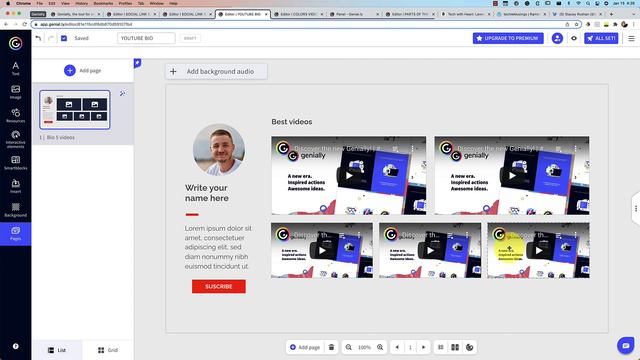640x360 pixels.
Task: Click the Draft status label
Action: (190, 38)
